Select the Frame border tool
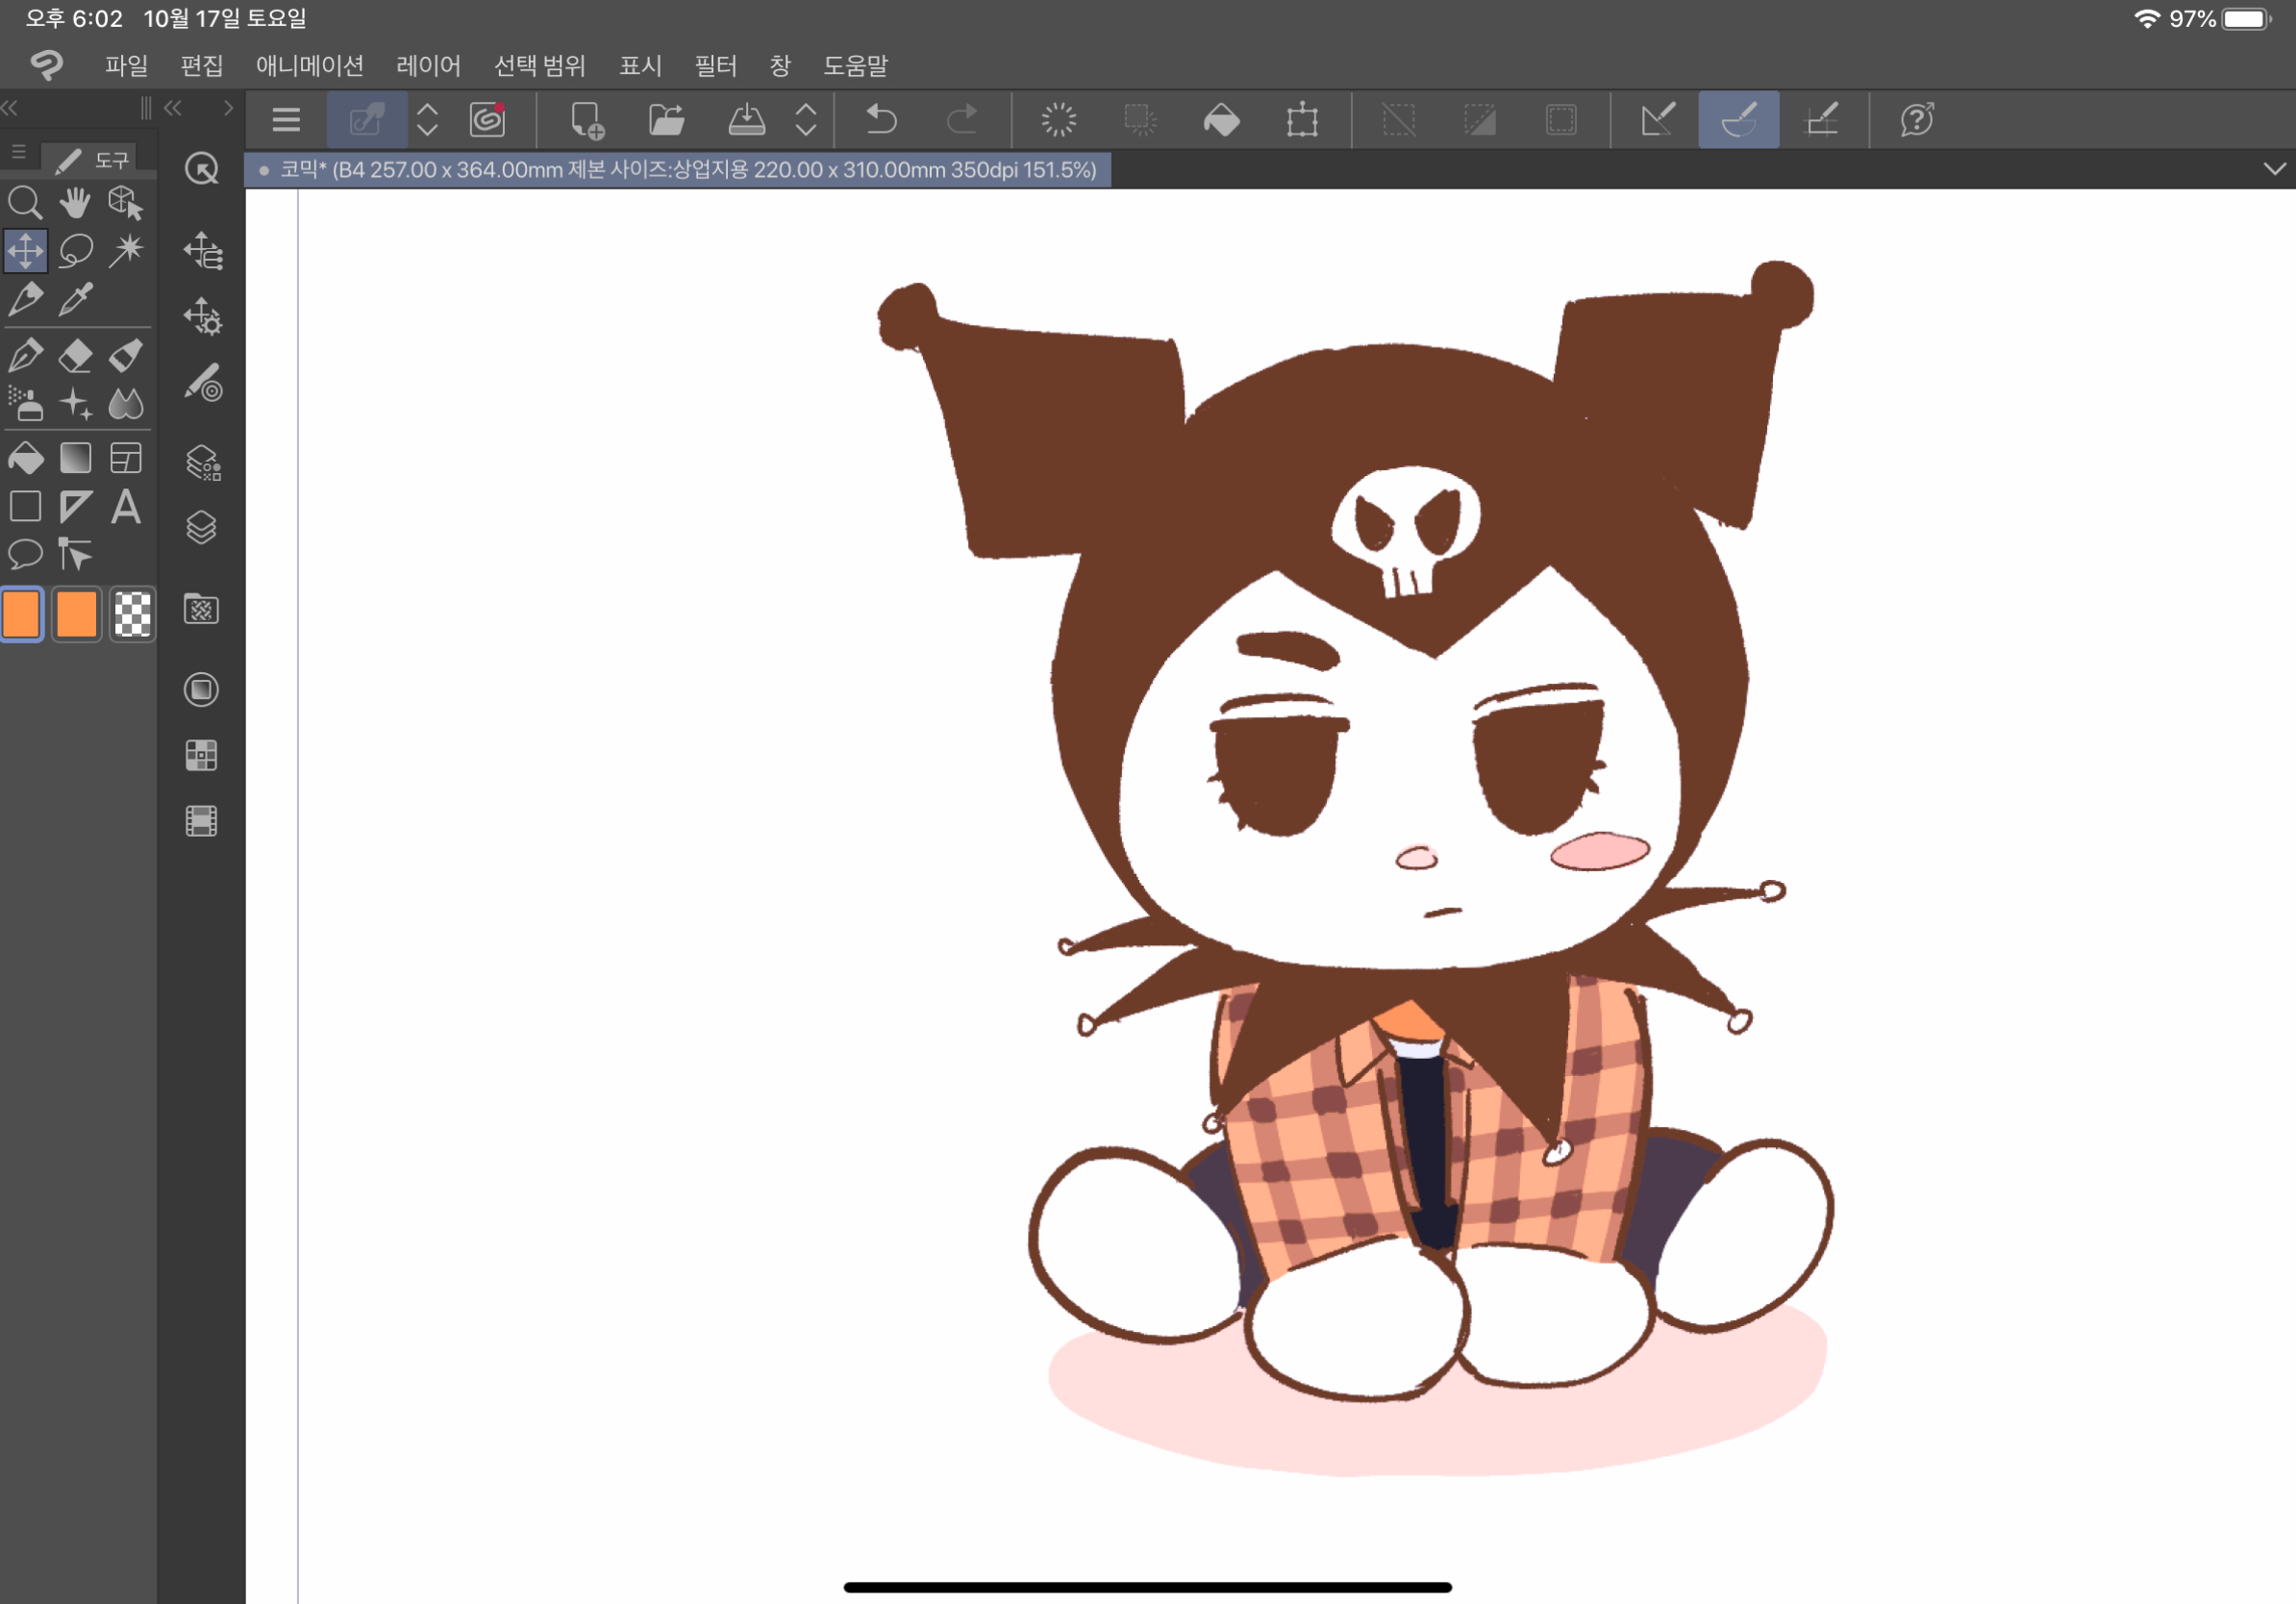The height and width of the screenshot is (1604, 2296). tap(126, 458)
